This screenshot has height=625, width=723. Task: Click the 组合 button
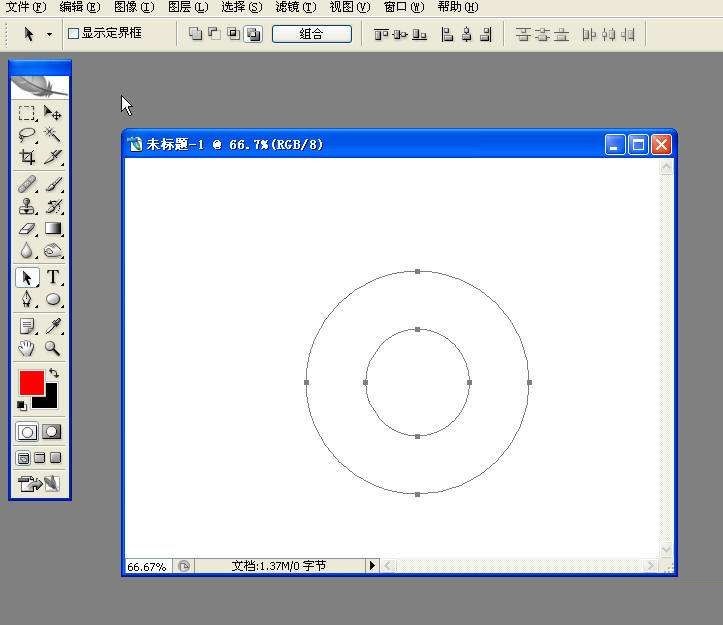pos(312,34)
